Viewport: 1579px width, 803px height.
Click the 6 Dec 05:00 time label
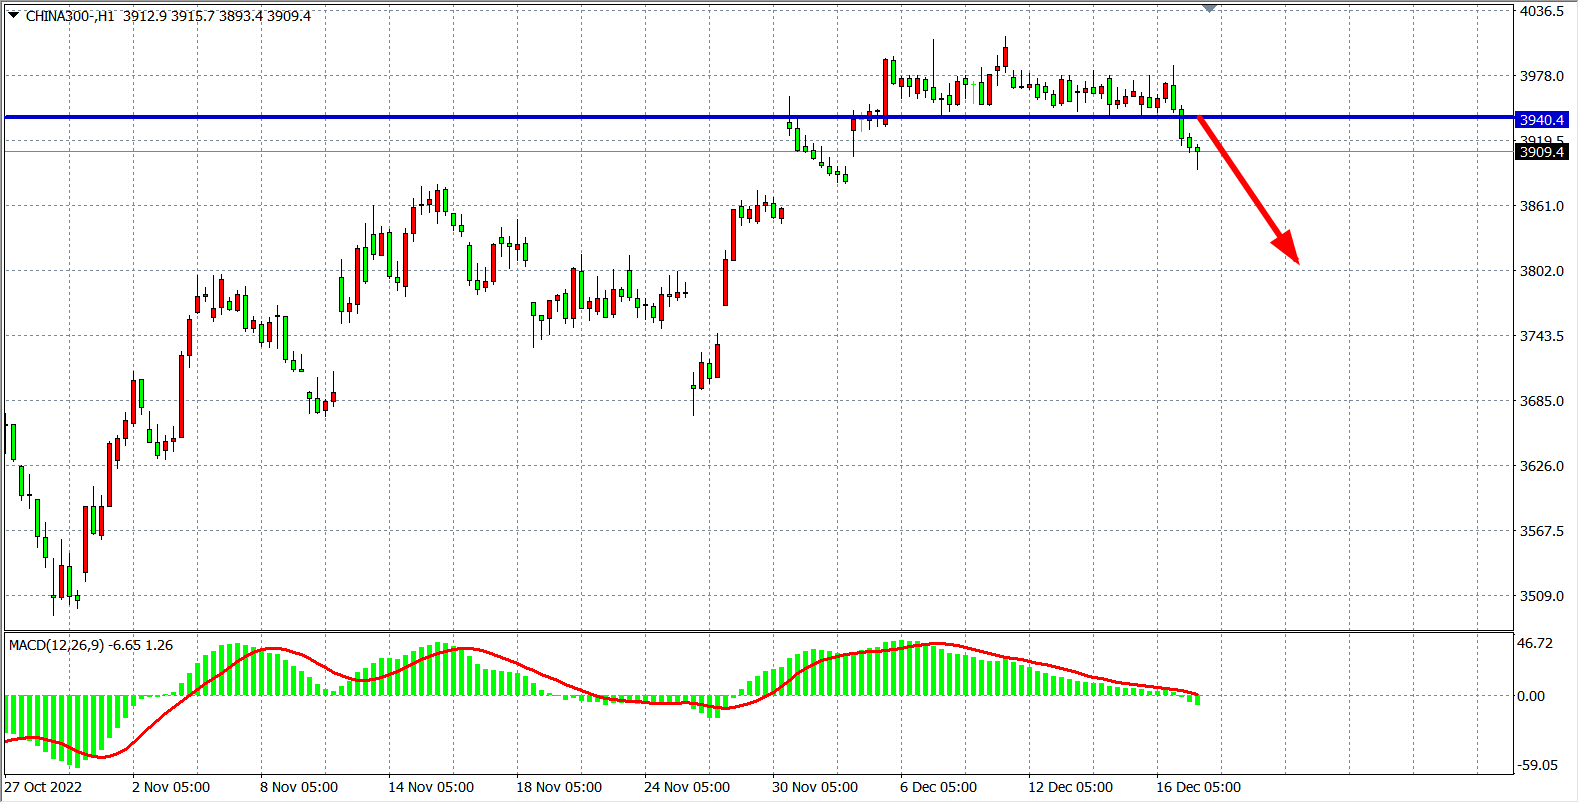pyautogui.click(x=938, y=787)
